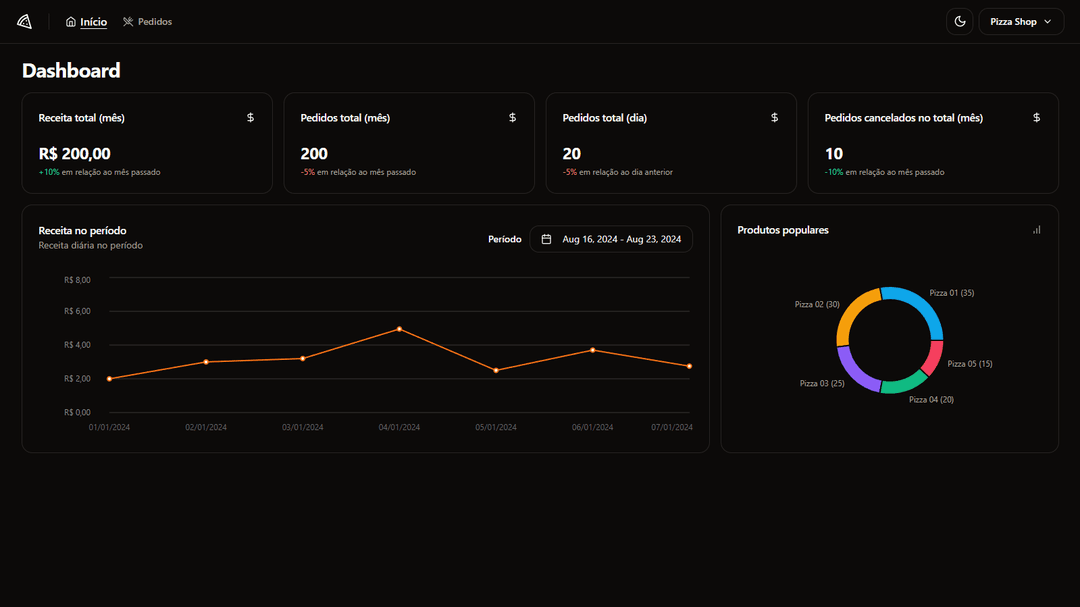This screenshot has width=1080, height=607.
Task: Select the blue Pizza 01 donut segment
Action: tap(921, 303)
